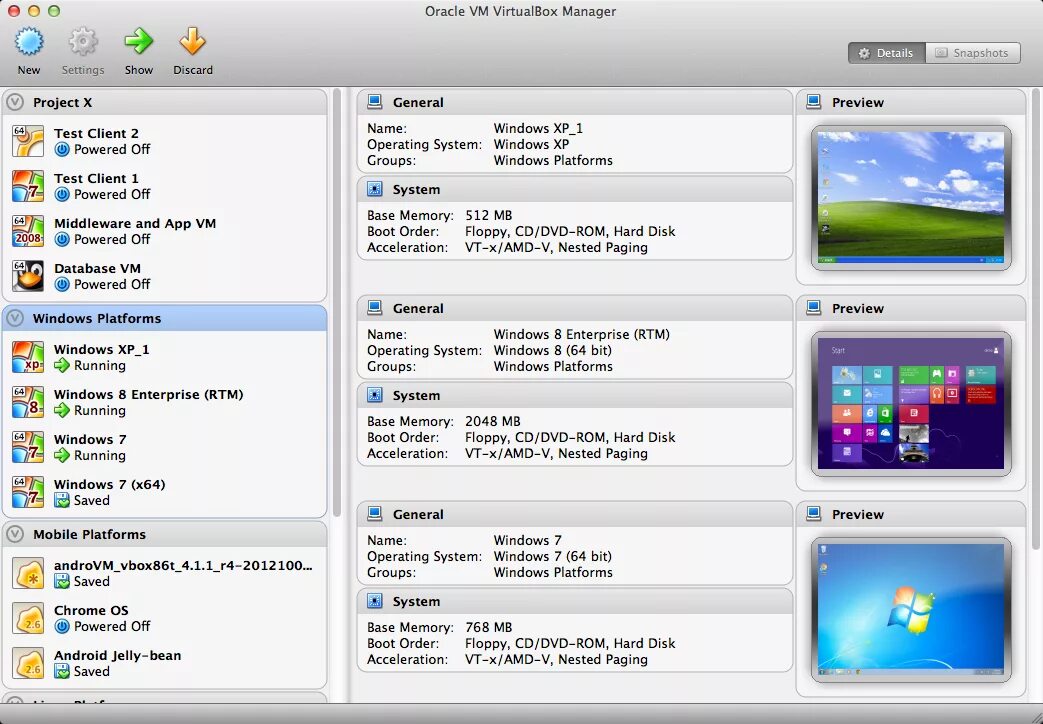Select Android Jelly-bean entry
This screenshot has height=724, width=1043.
165,663
